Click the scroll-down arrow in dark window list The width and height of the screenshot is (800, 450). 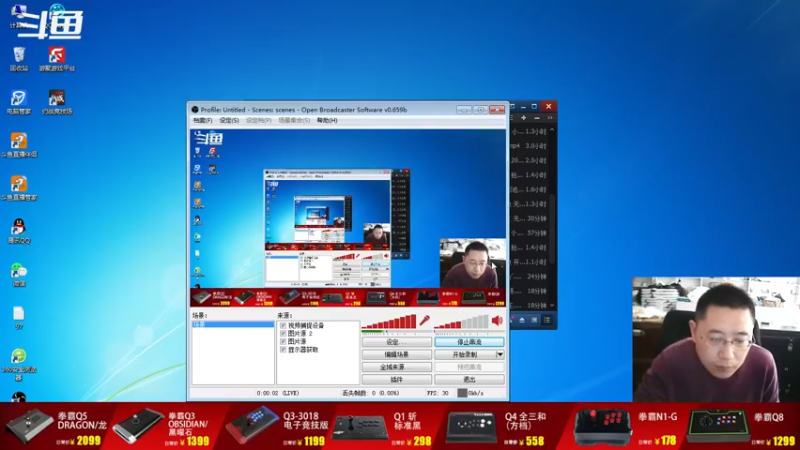tap(552, 305)
